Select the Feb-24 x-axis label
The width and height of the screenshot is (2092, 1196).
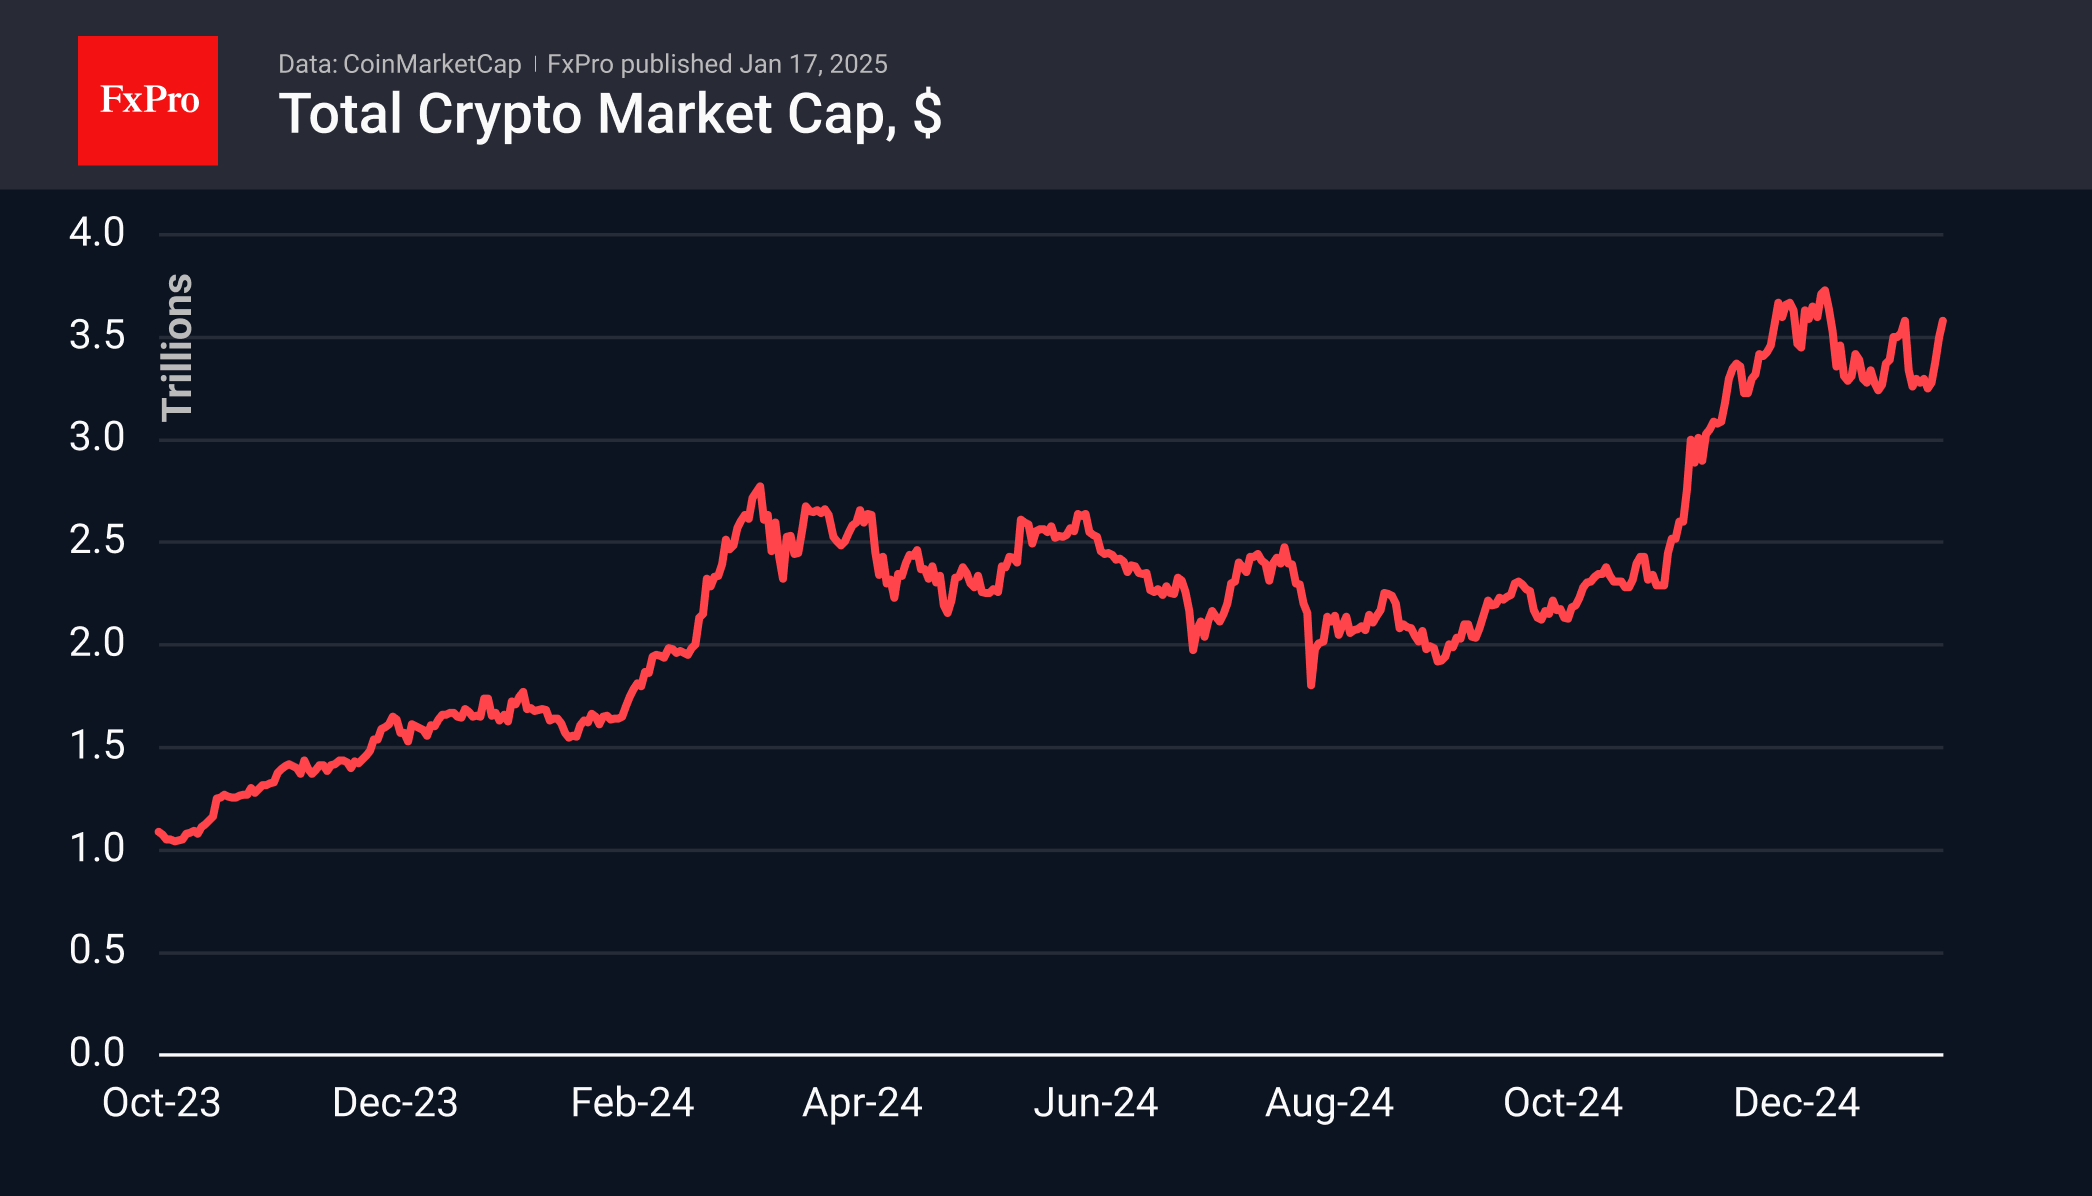(x=632, y=1102)
